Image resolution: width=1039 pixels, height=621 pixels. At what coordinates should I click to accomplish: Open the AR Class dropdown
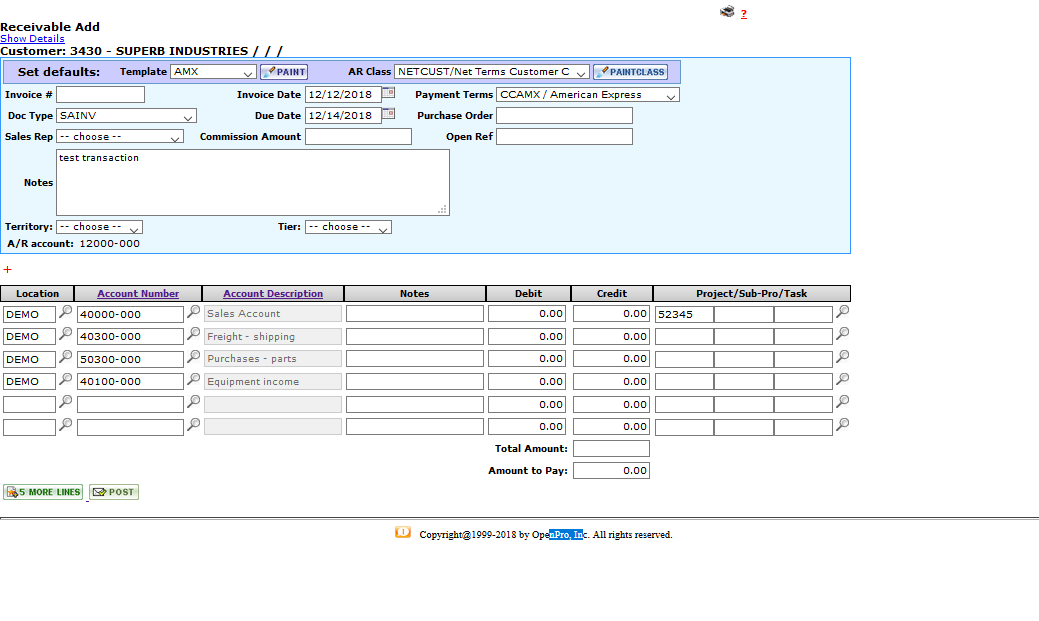[492, 72]
